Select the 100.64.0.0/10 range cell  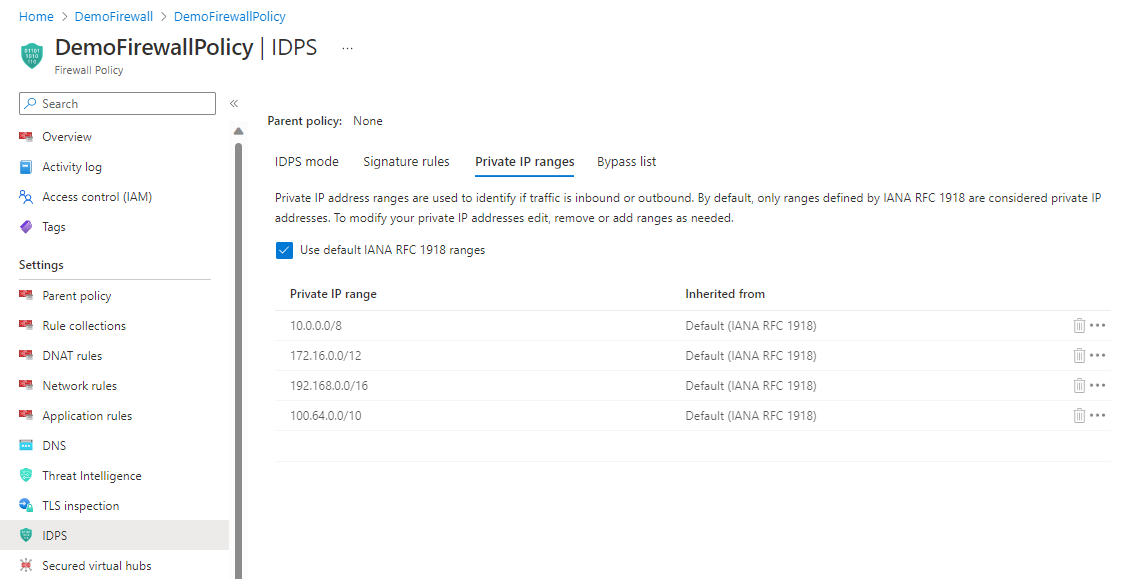click(x=326, y=416)
